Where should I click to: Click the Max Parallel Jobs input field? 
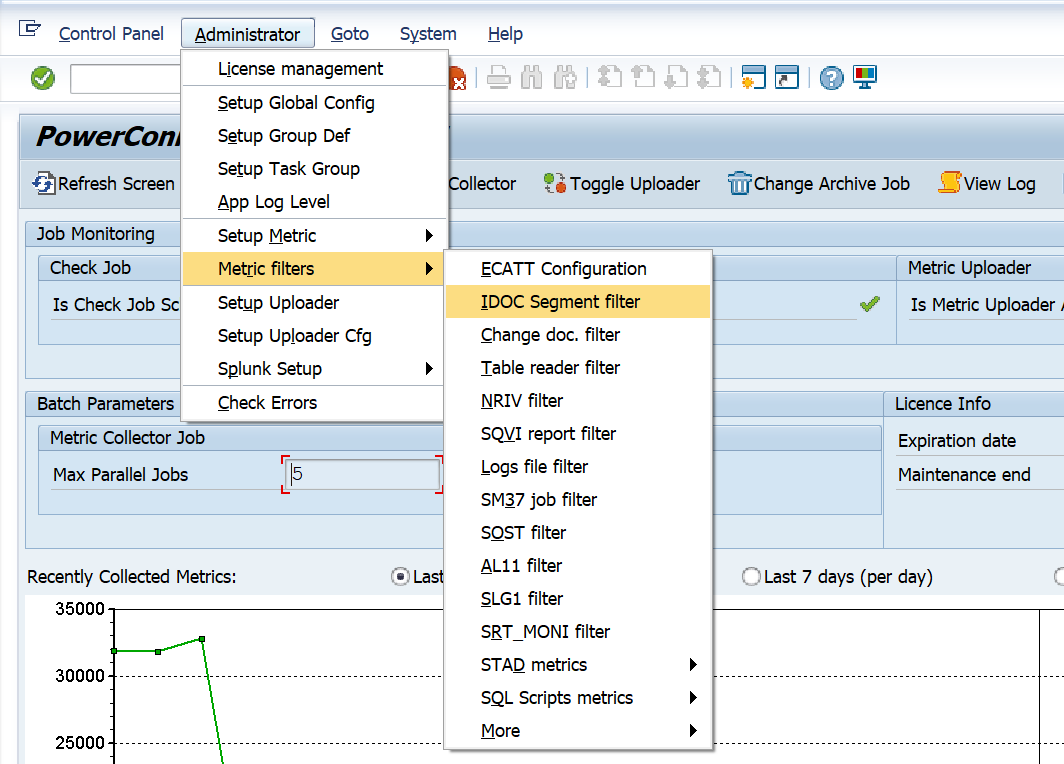(363, 475)
